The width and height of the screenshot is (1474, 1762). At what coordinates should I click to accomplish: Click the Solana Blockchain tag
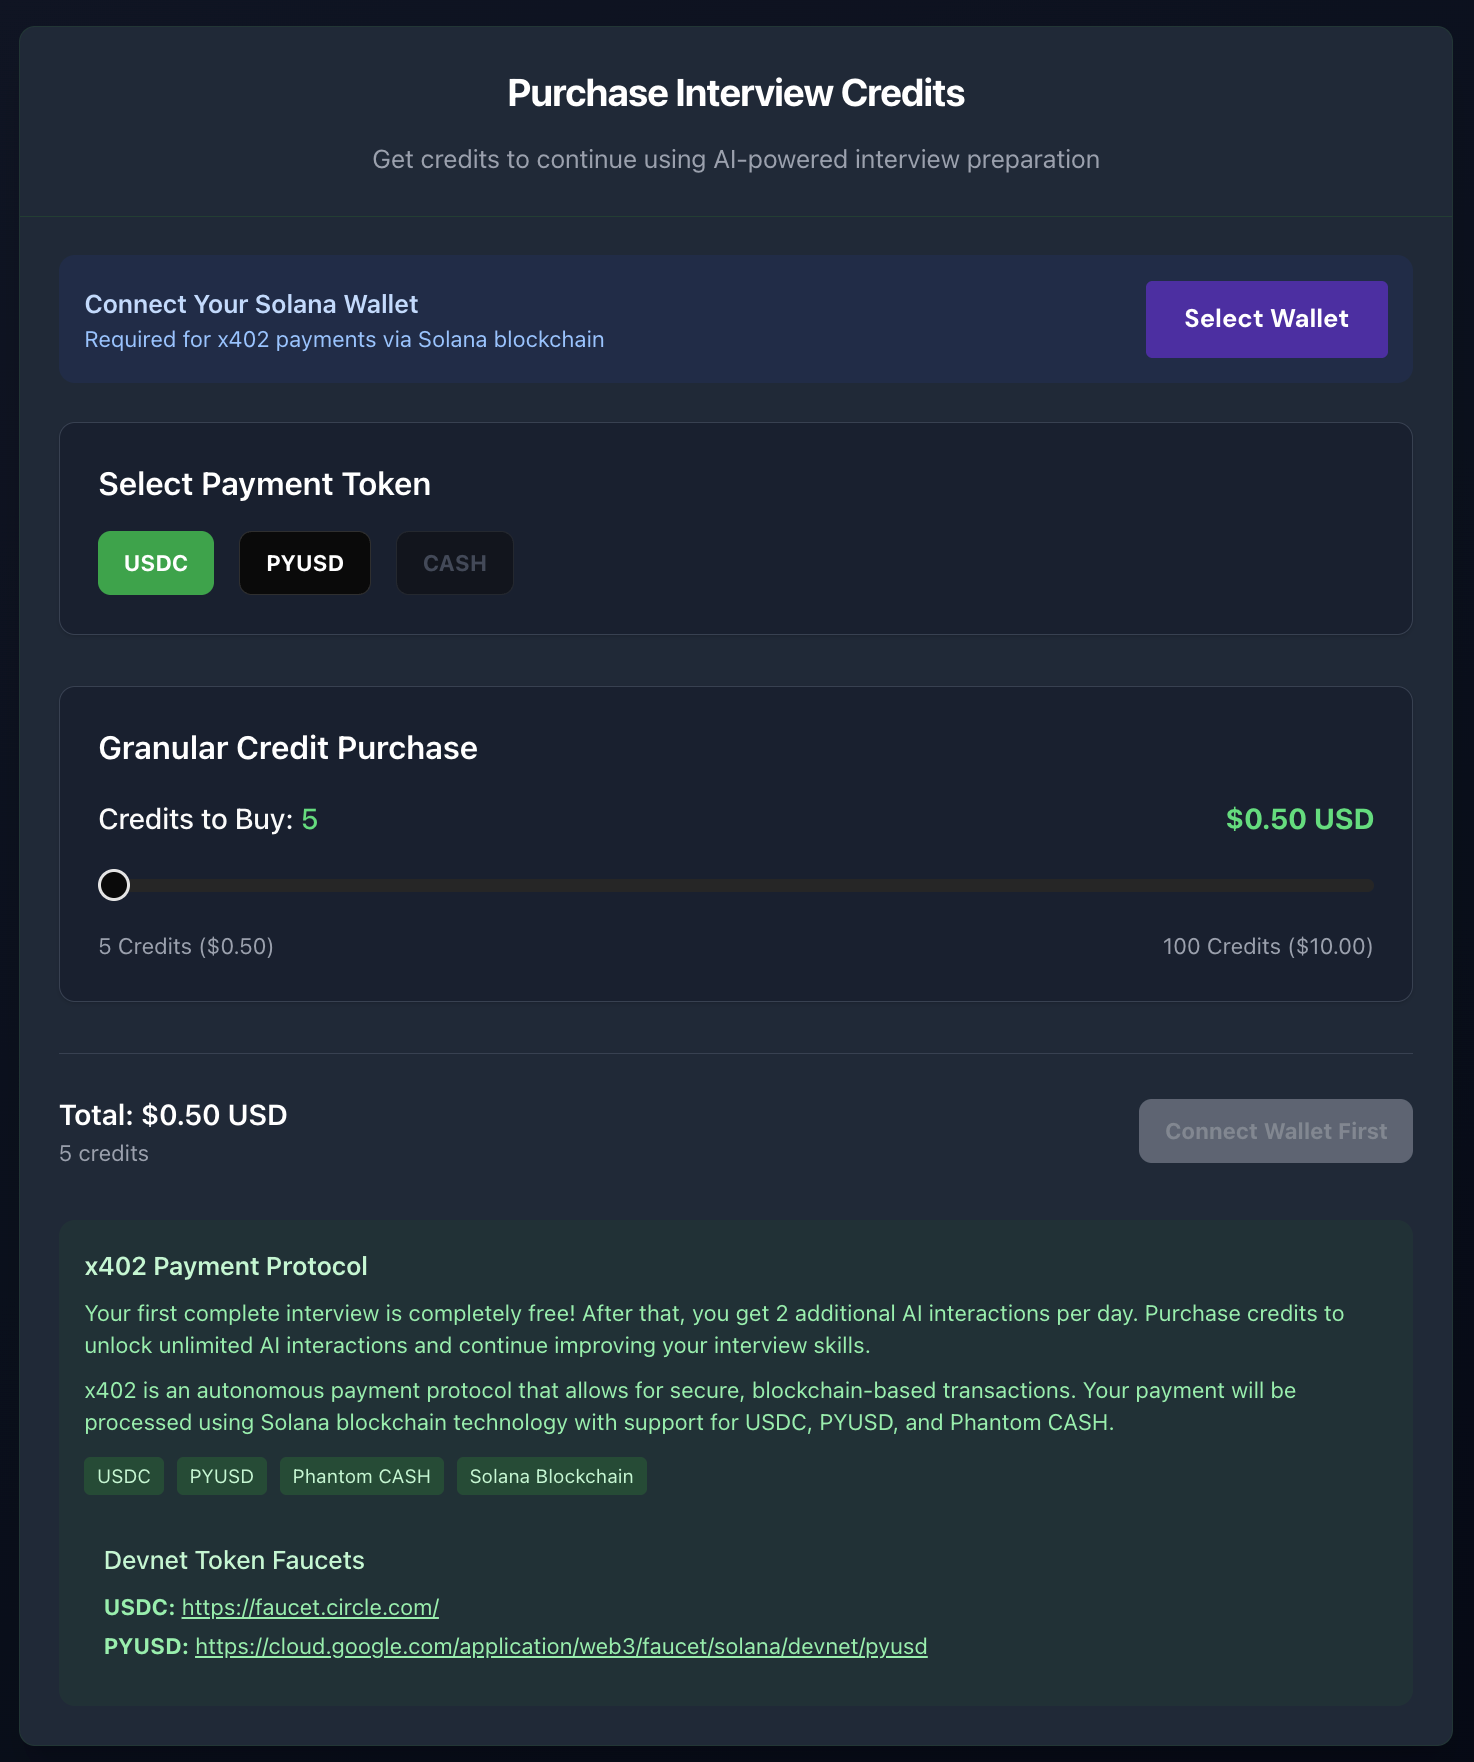(x=551, y=1475)
